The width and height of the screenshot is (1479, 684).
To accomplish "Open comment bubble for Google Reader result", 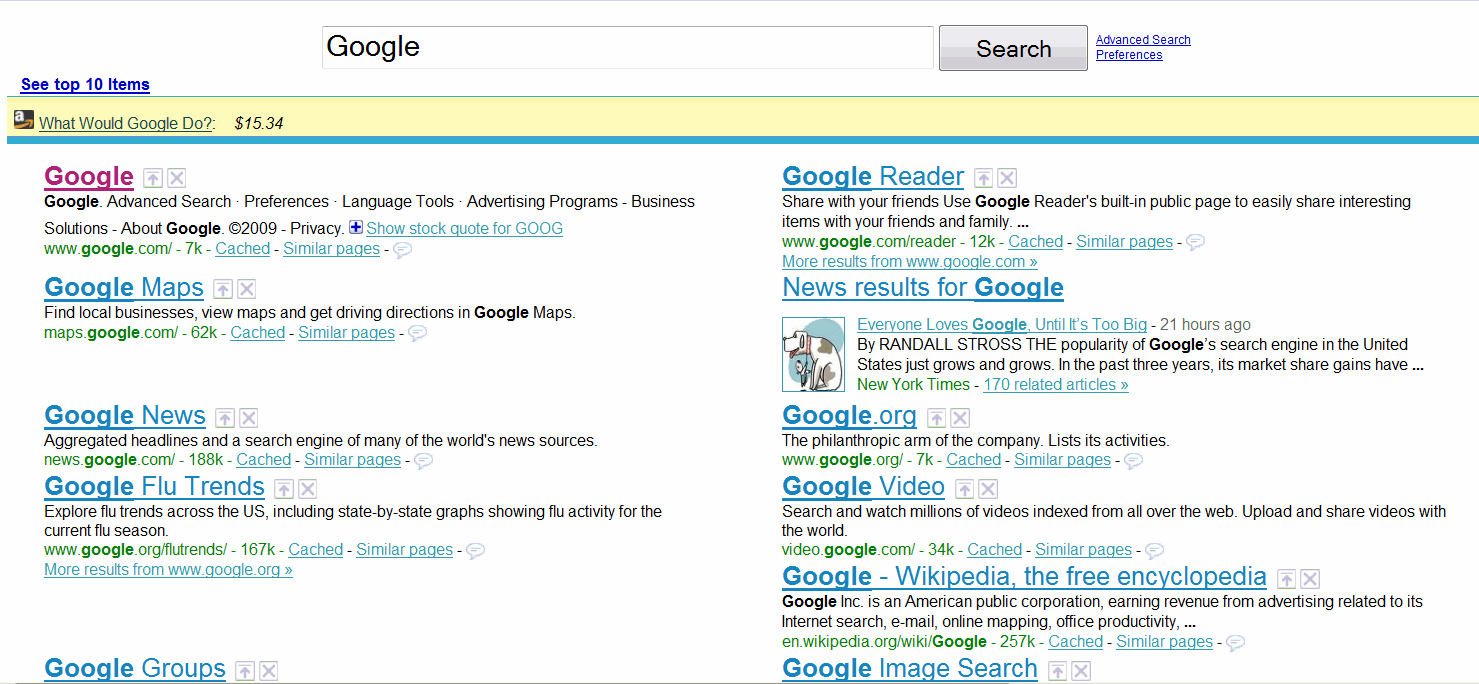I will point(1195,242).
